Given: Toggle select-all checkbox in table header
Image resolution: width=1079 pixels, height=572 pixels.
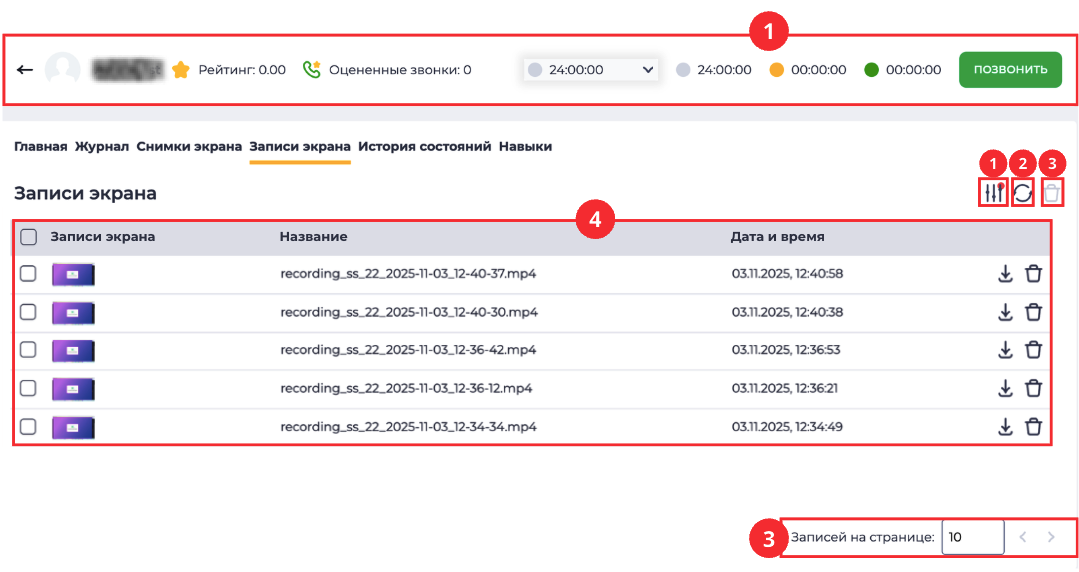Looking at the screenshot, I should tap(28, 237).
